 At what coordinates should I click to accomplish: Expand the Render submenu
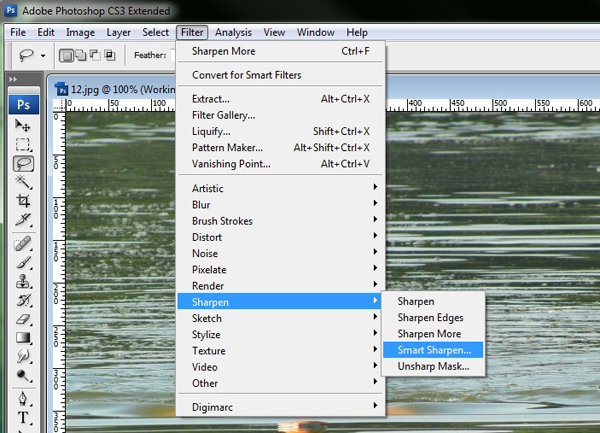pos(280,286)
